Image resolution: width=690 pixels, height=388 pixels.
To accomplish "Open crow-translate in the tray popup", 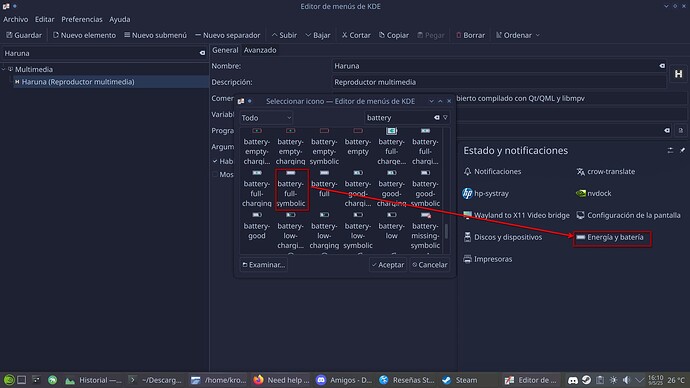I will click(x=606, y=172).
